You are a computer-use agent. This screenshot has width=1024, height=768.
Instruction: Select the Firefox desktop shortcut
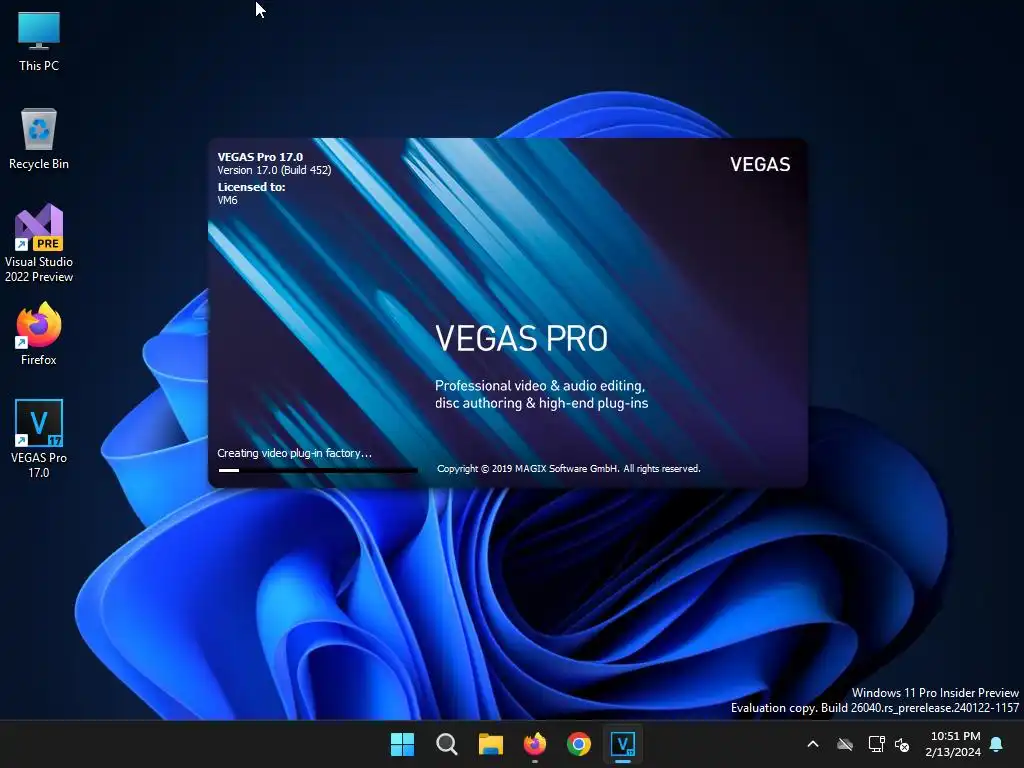click(39, 334)
